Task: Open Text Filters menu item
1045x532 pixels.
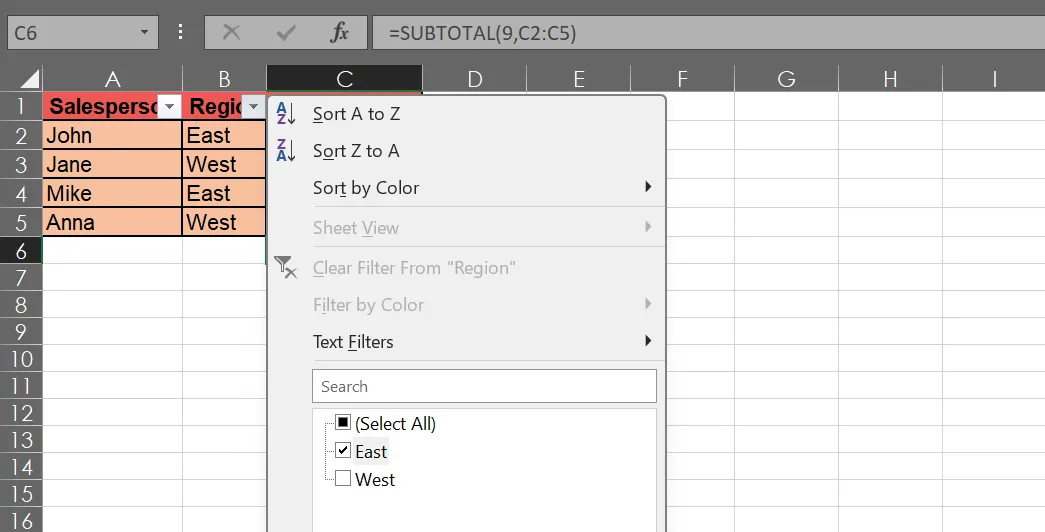Action: click(x=467, y=341)
